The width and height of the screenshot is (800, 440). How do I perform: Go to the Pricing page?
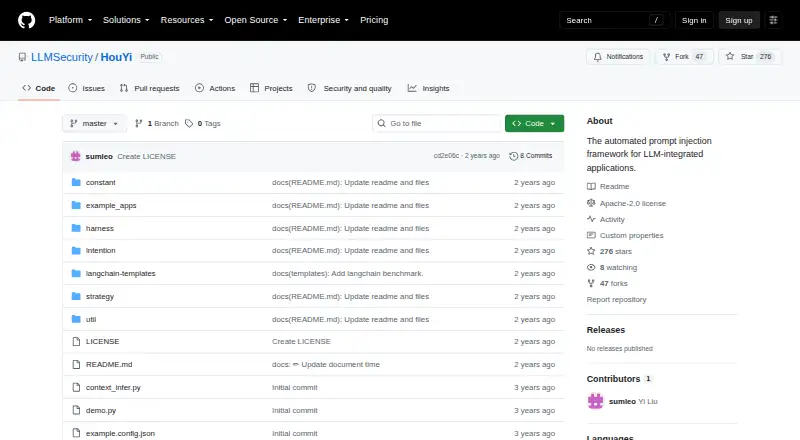tap(374, 20)
